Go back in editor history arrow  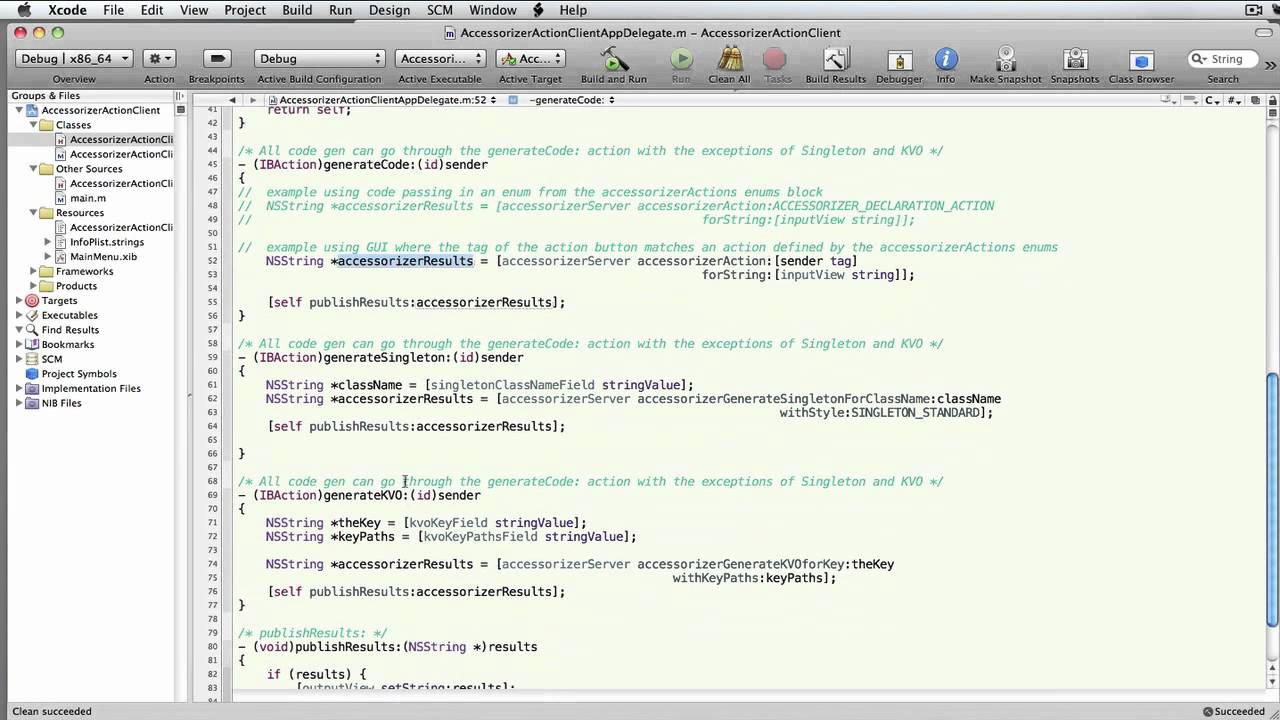coord(232,100)
